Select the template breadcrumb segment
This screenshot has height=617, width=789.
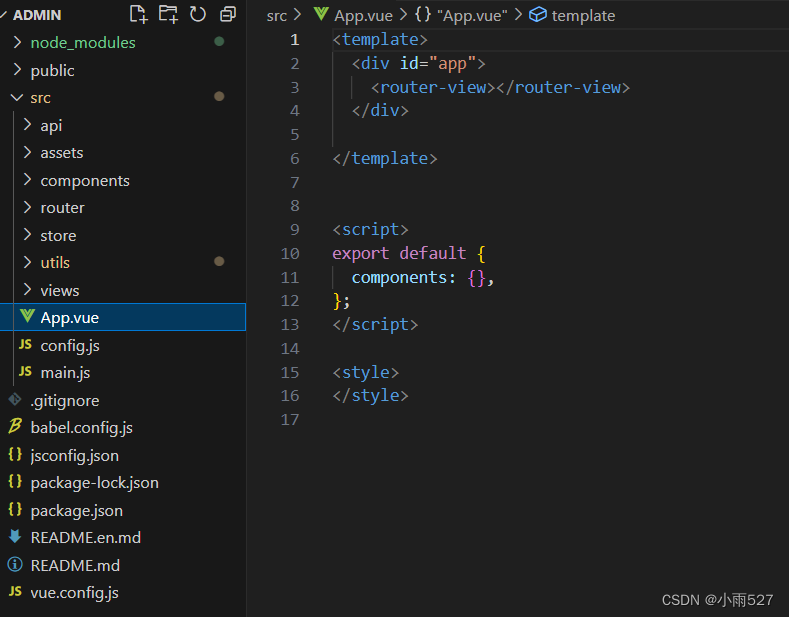point(583,16)
